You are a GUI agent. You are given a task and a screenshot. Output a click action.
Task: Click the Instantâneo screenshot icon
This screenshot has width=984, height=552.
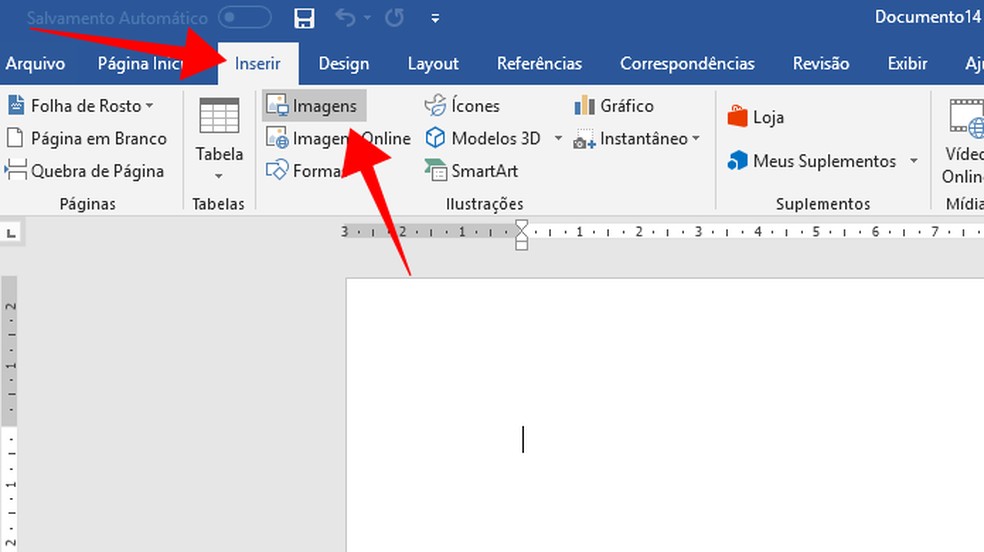[584, 139]
